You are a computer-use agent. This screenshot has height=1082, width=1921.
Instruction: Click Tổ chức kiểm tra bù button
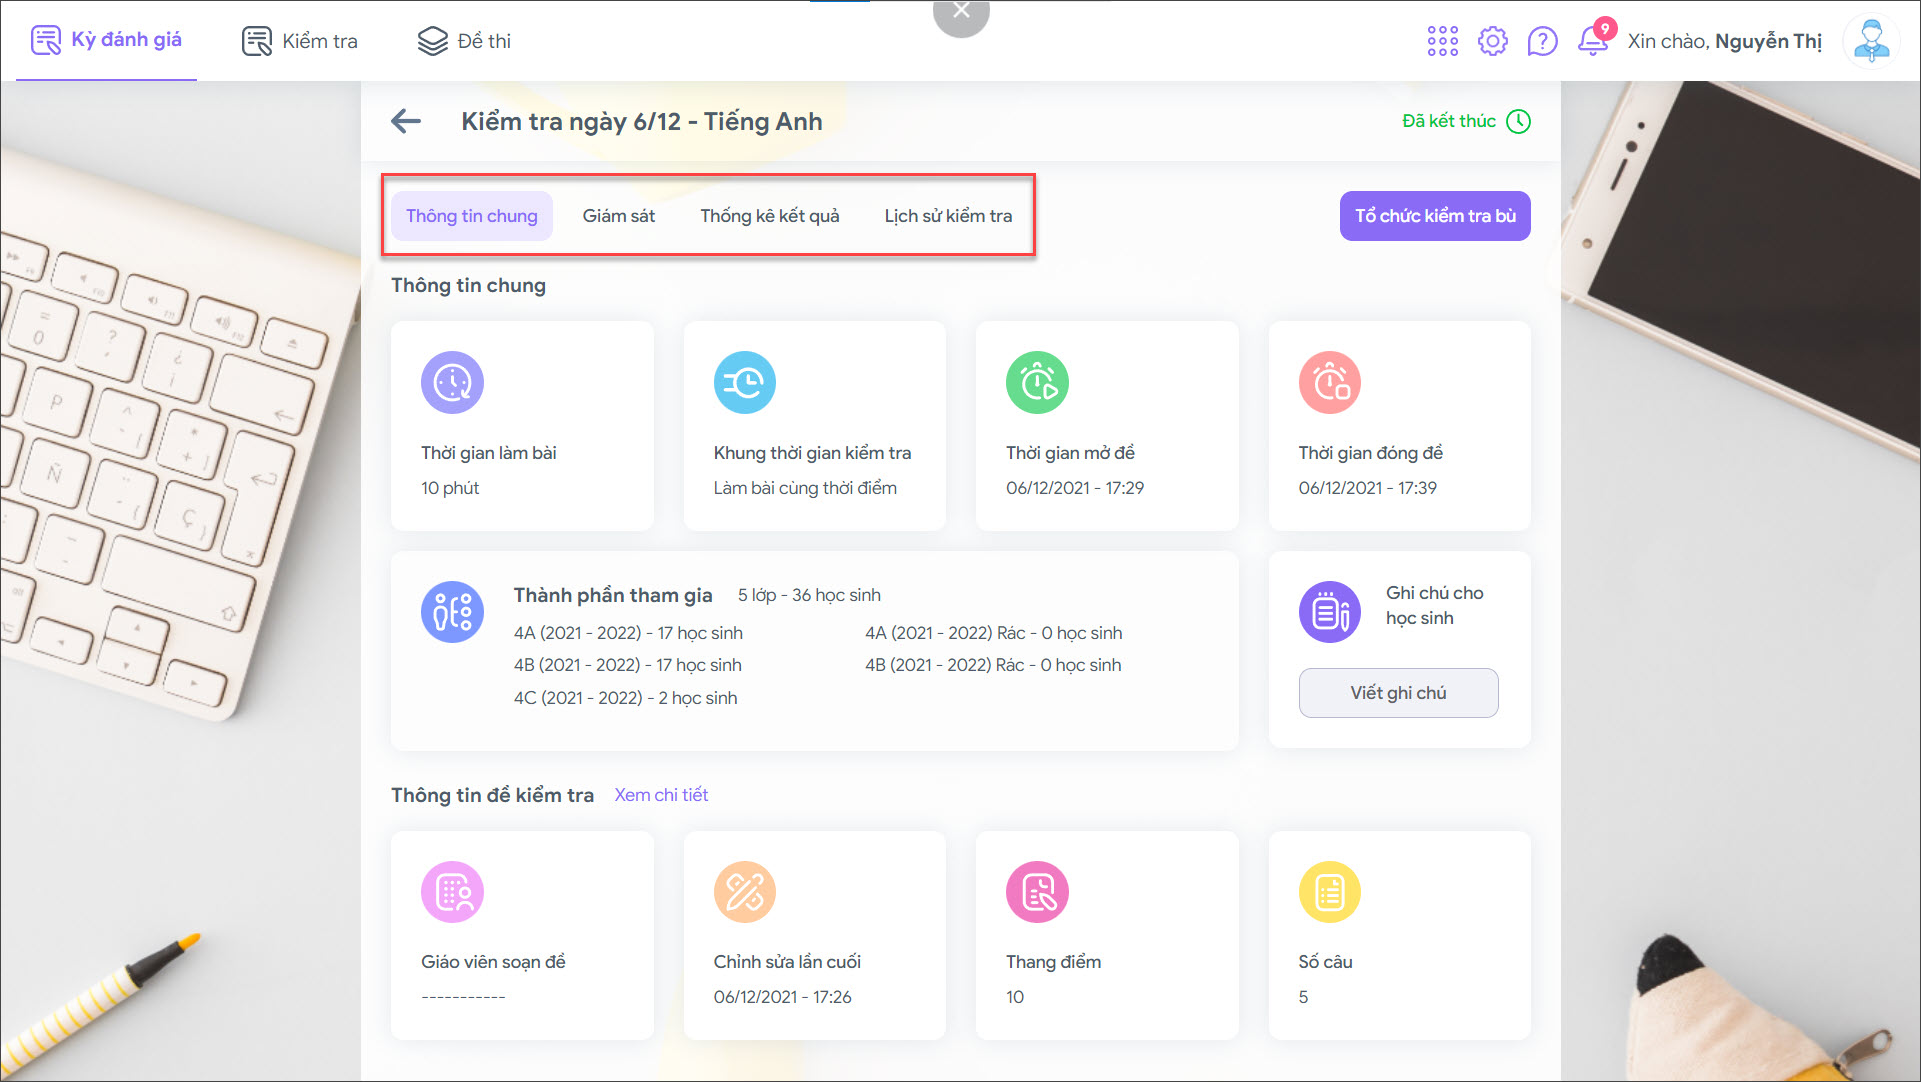pyautogui.click(x=1434, y=216)
